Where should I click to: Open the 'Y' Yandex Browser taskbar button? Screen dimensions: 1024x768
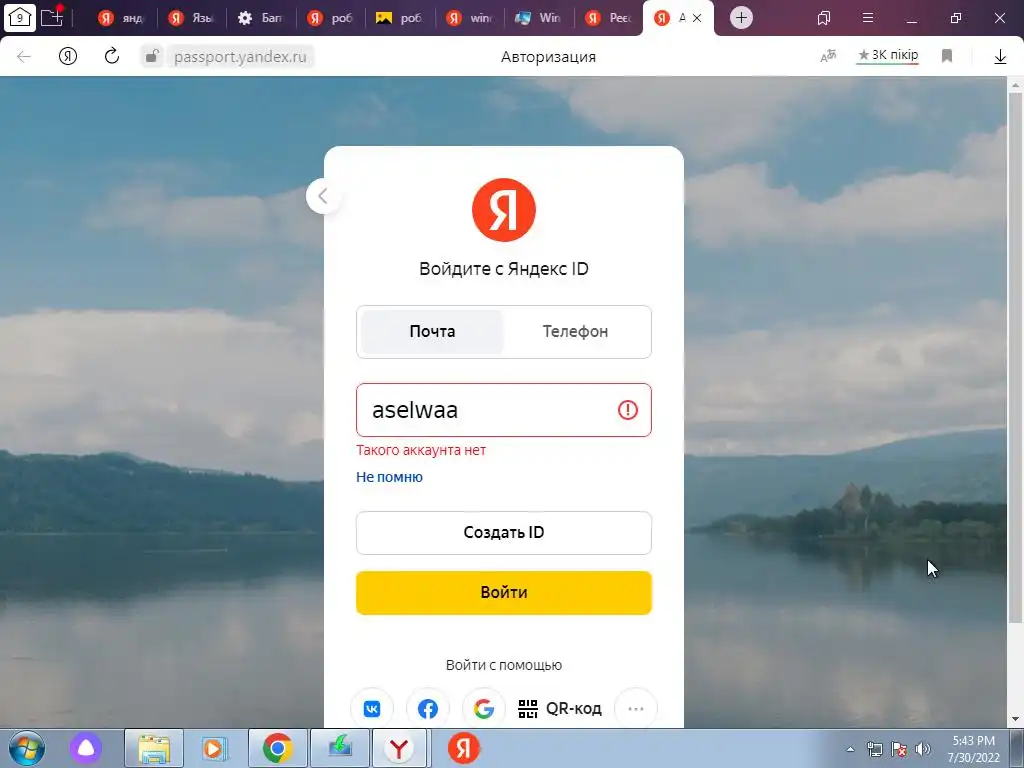(399, 748)
